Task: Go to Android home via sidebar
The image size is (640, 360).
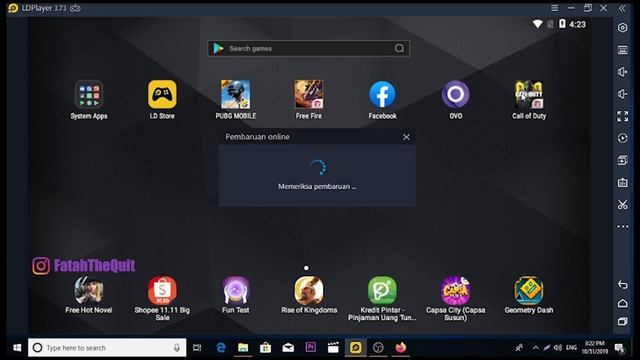Action: coord(622,303)
